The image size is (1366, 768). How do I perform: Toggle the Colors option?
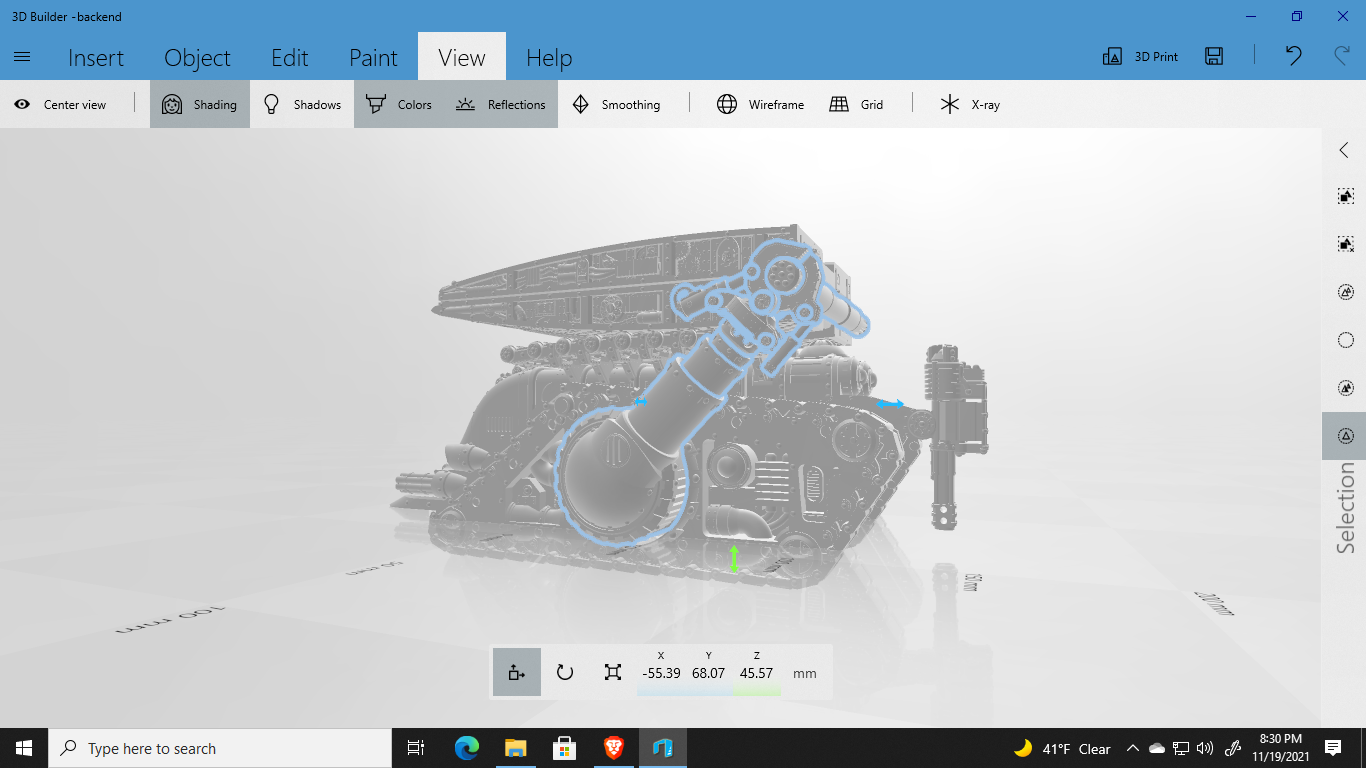(x=399, y=104)
